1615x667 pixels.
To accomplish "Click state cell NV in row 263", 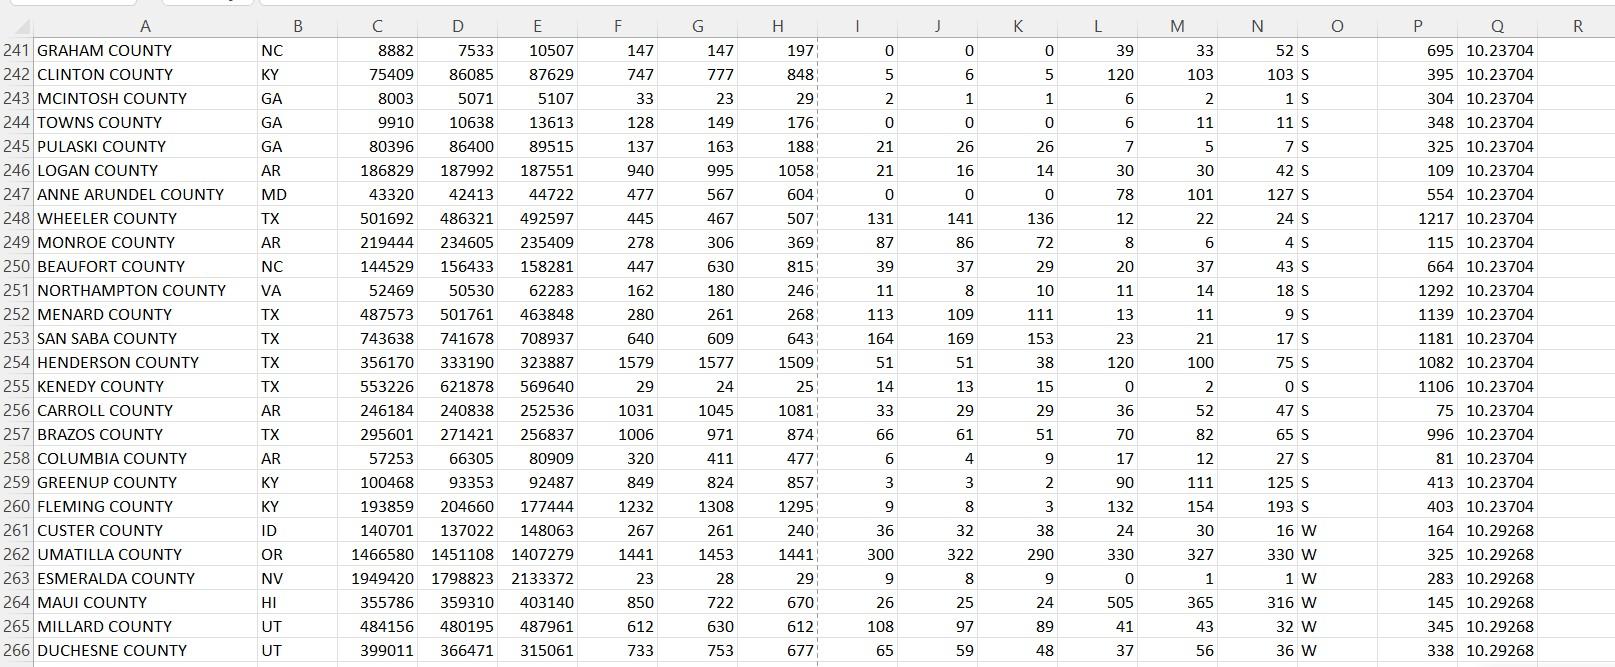I will pyautogui.click(x=297, y=578).
